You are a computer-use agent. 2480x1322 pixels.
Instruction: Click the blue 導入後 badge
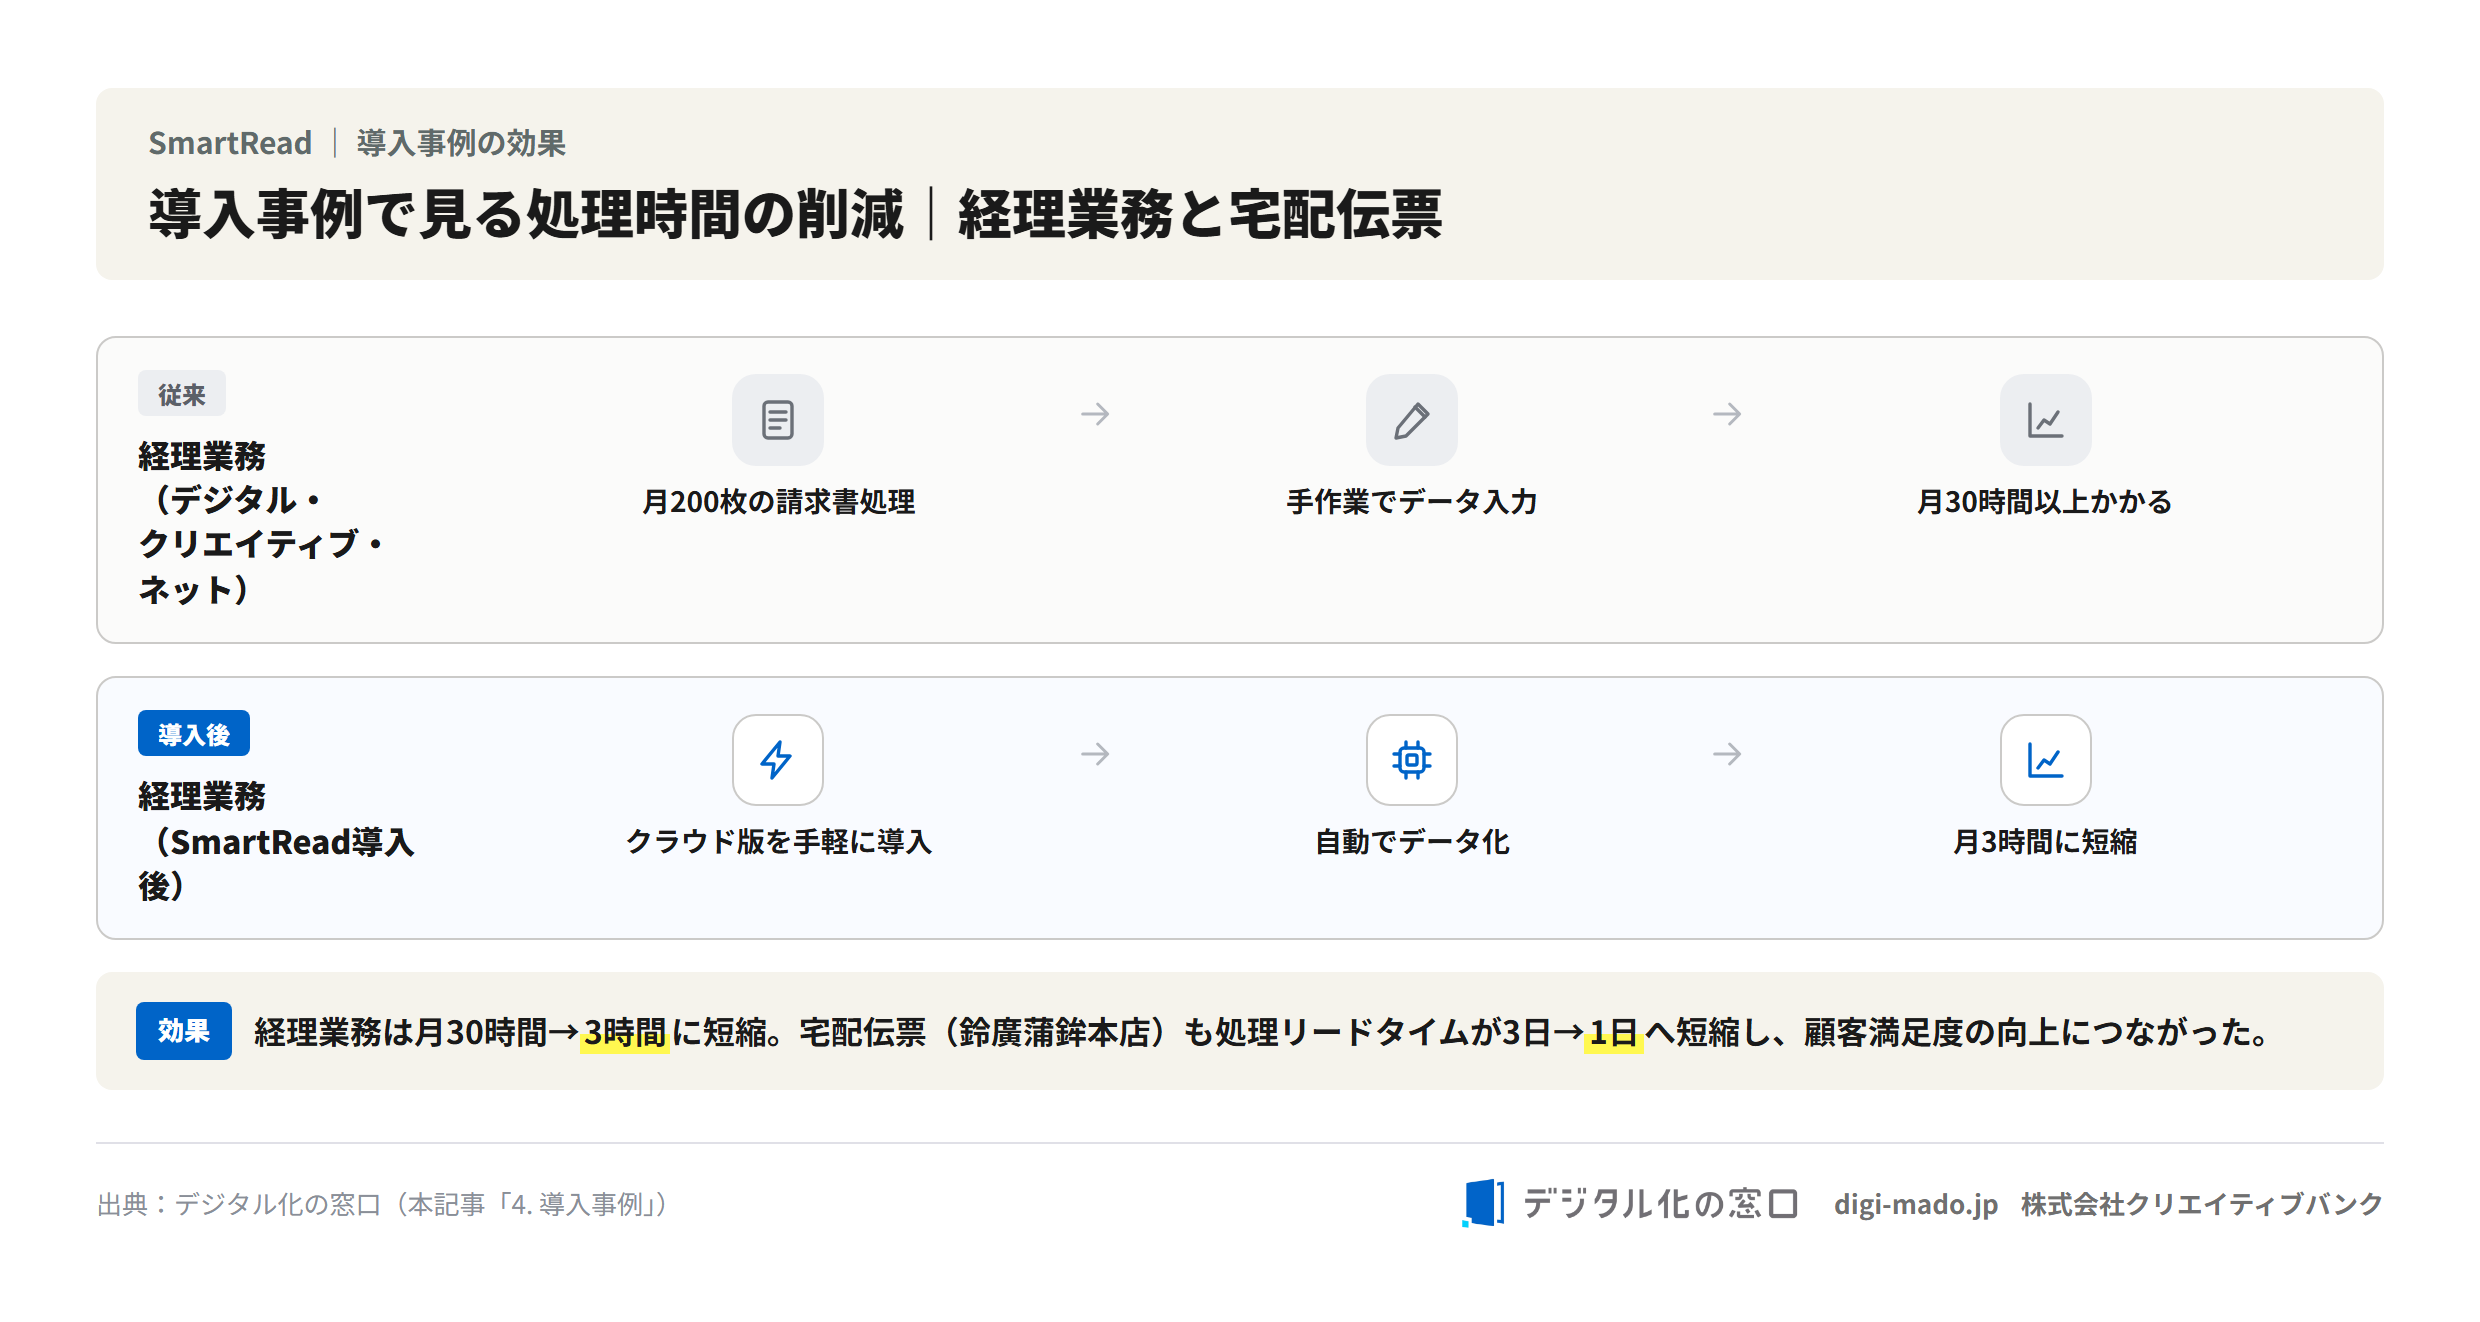[194, 734]
